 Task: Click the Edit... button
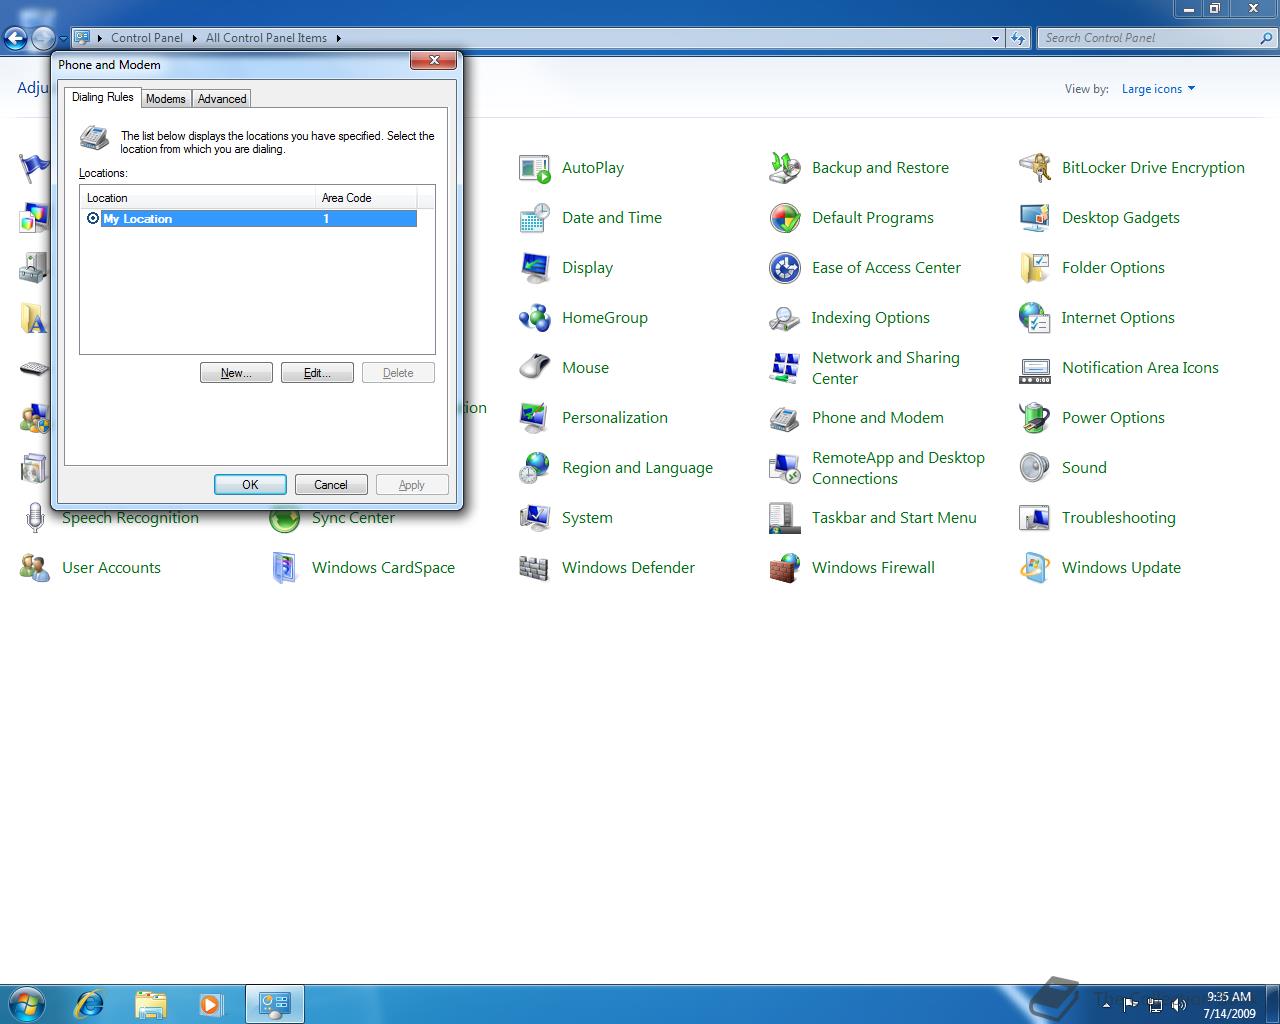(x=317, y=373)
